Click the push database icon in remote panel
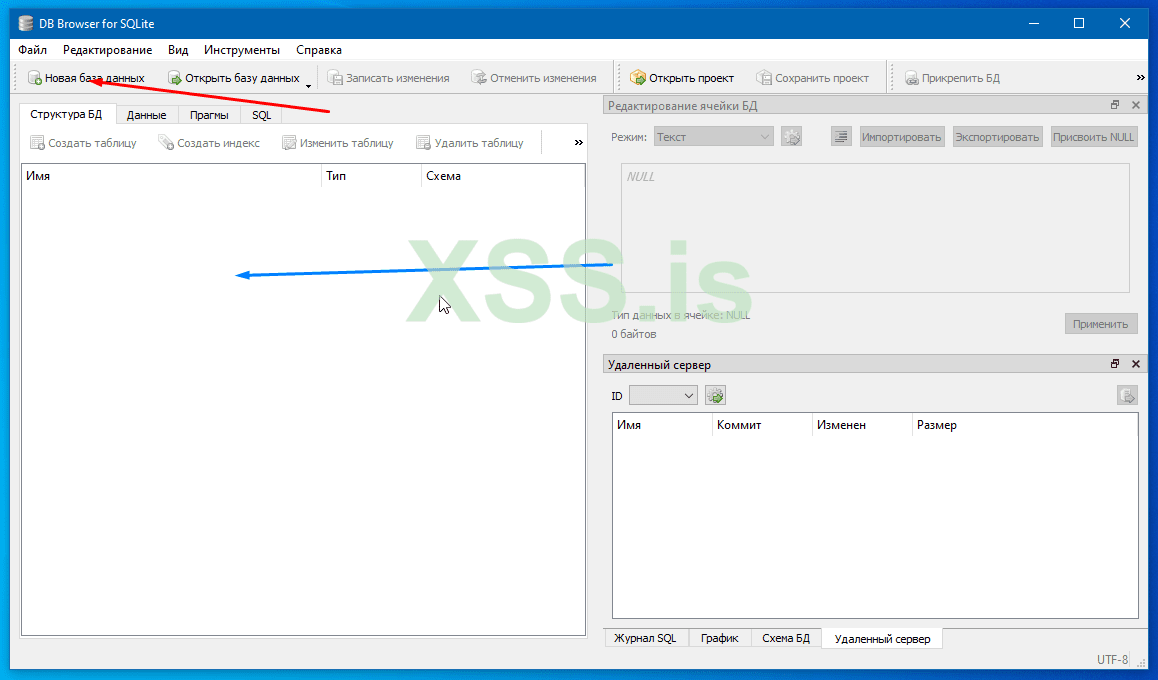This screenshot has height=680, width=1158. 1127,395
